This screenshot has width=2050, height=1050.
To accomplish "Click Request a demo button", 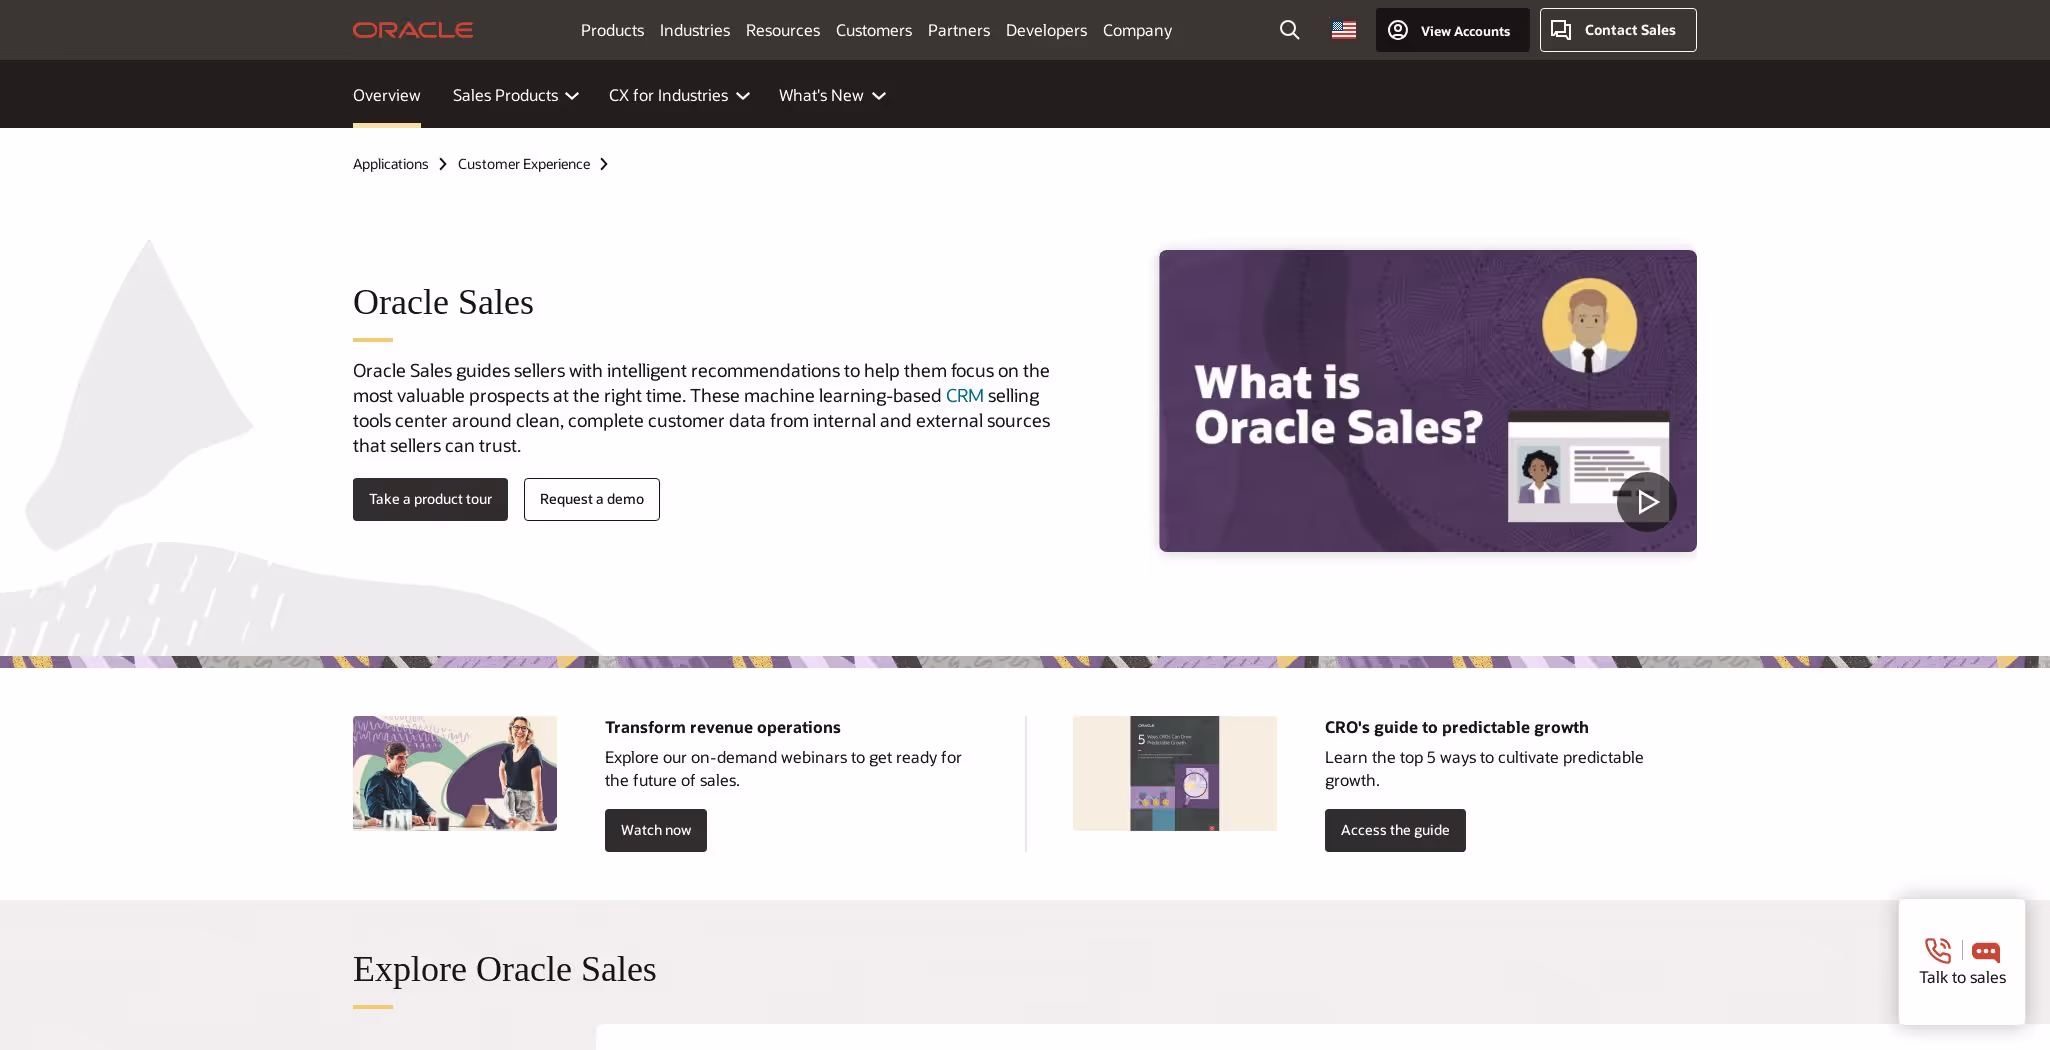I will (x=592, y=499).
